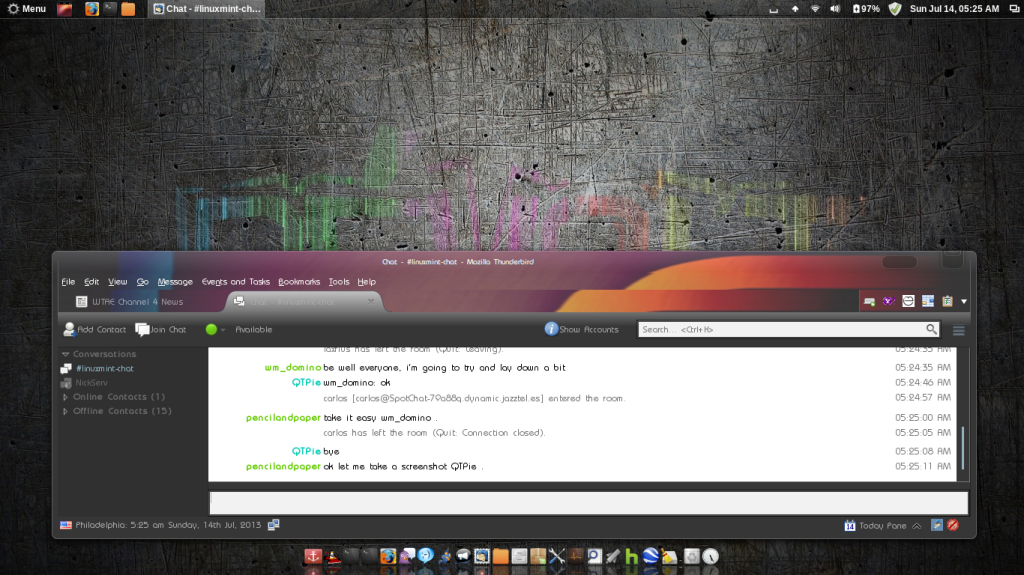Launch Firefox from top panel

[91, 8]
